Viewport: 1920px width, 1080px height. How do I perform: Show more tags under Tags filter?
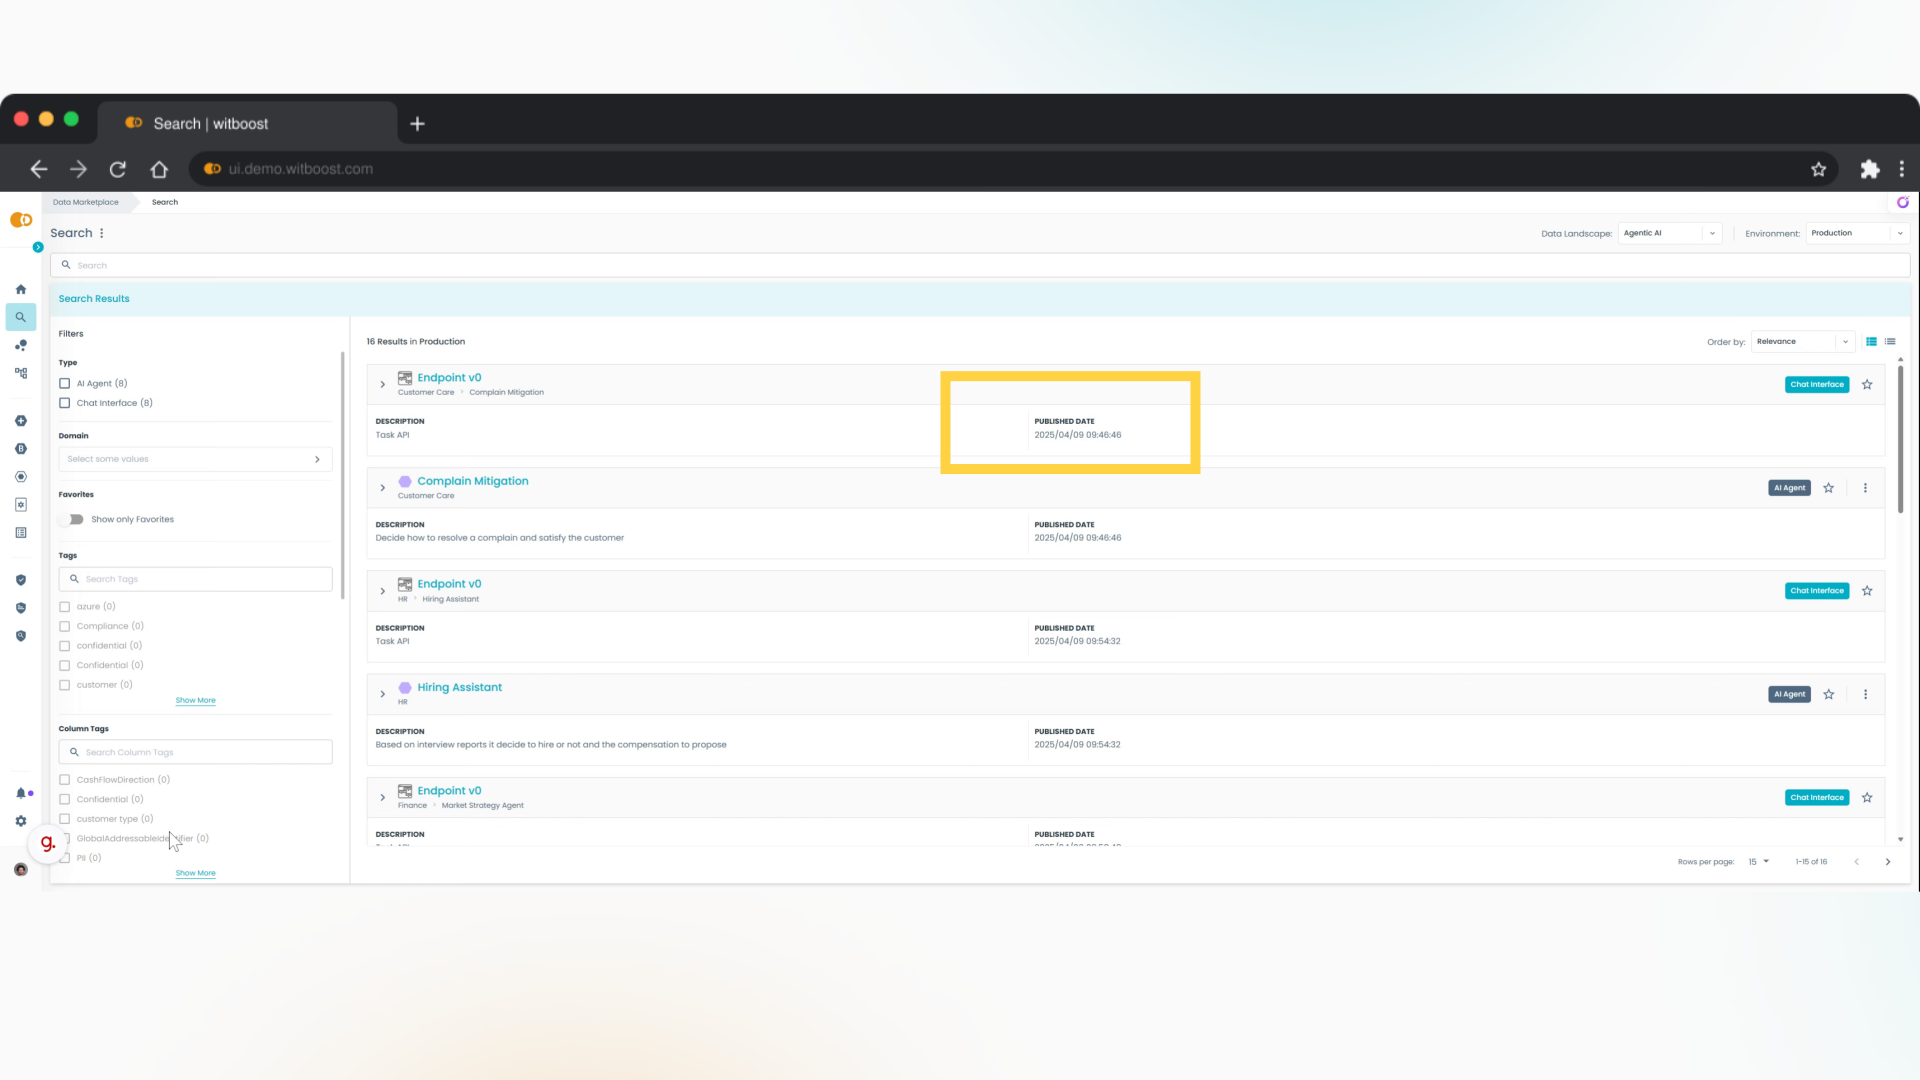click(195, 701)
